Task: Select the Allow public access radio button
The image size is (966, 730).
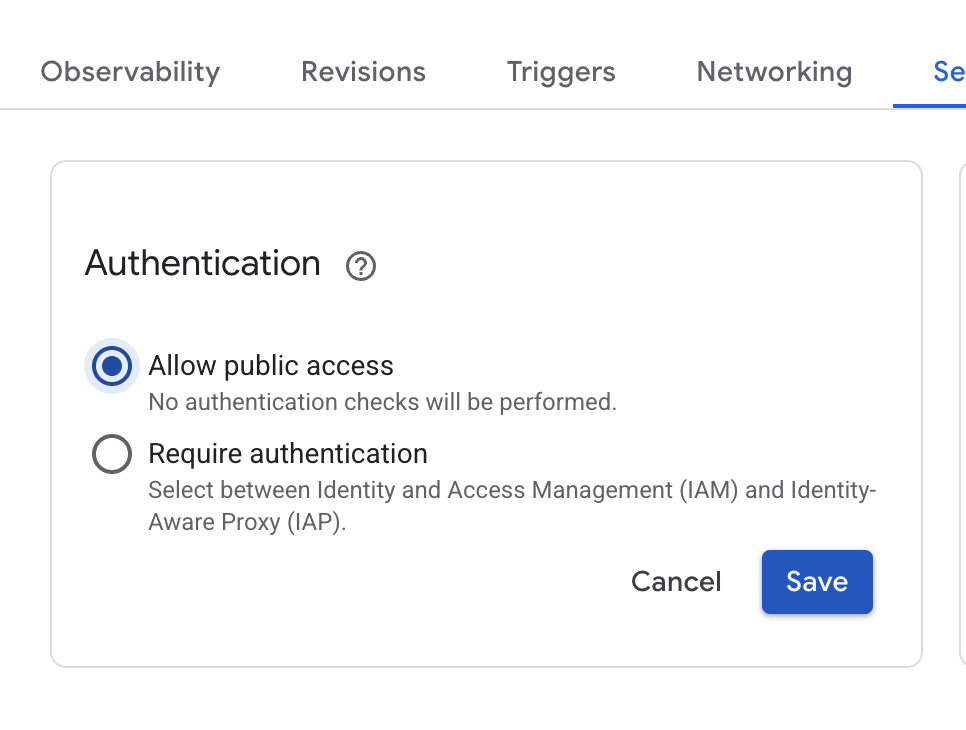Action: pyautogui.click(x=112, y=366)
